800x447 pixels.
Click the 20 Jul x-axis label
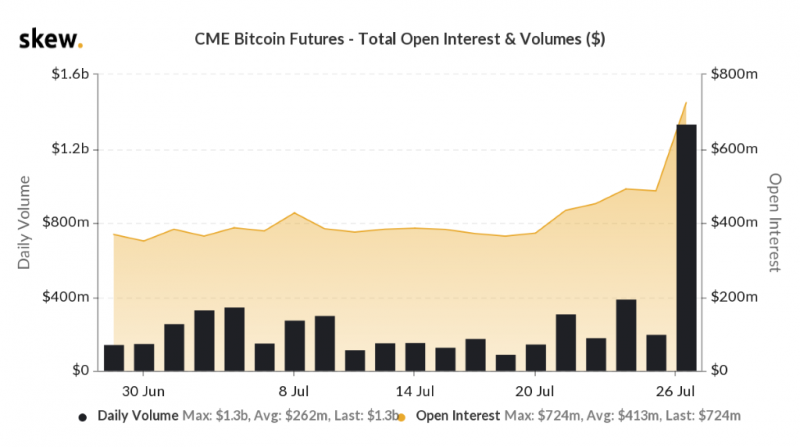point(534,391)
